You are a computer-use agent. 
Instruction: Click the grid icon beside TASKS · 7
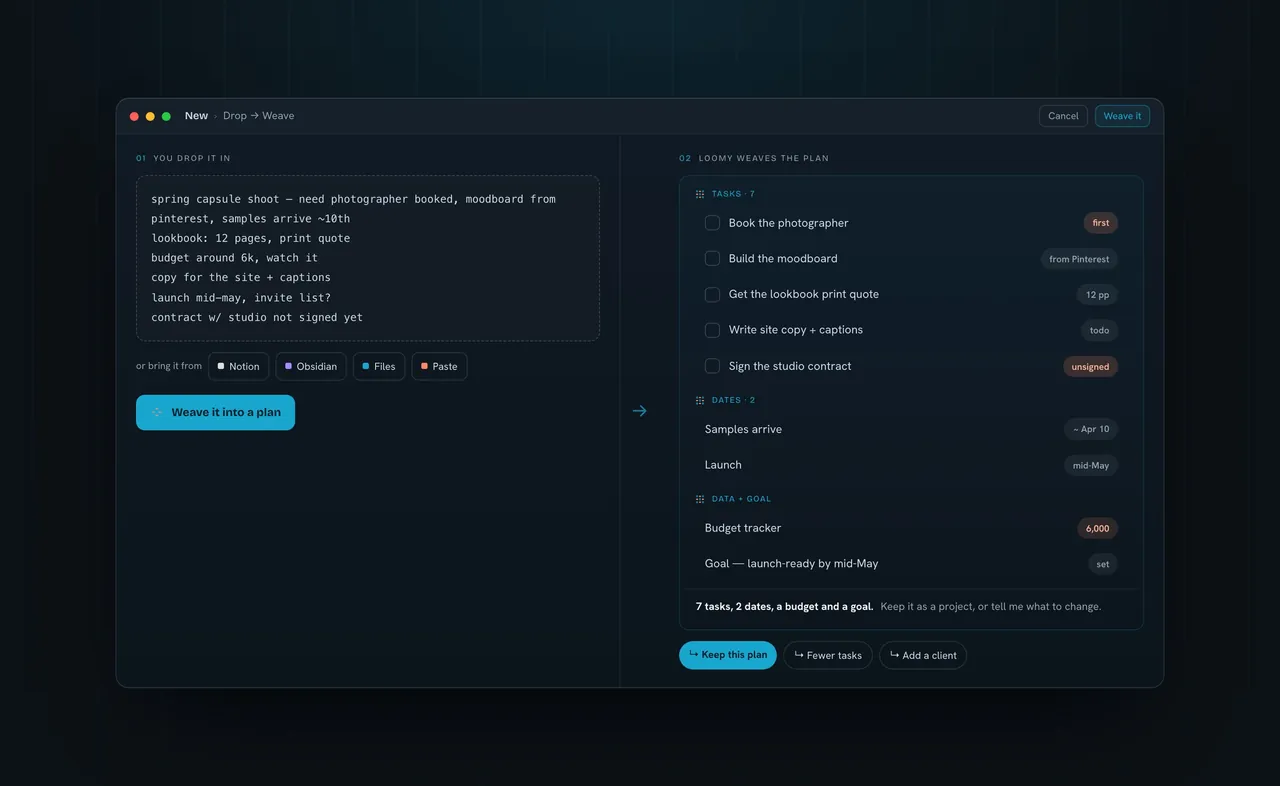pyautogui.click(x=700, y=194)
